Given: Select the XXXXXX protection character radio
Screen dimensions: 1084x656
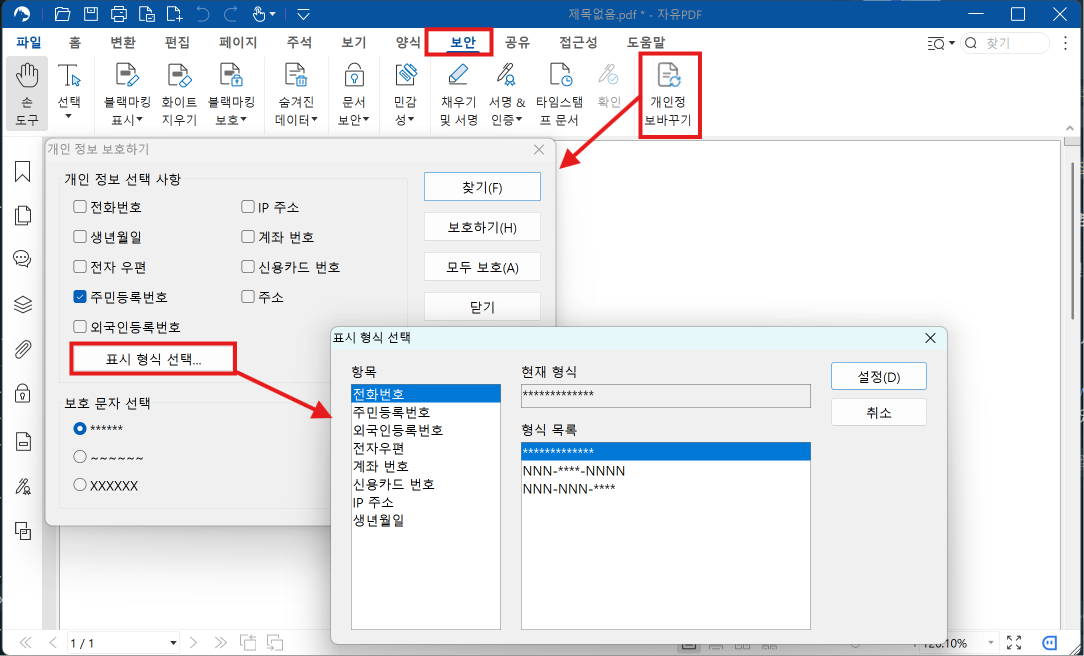Looking at the screenshot, I should coord(80,485).
